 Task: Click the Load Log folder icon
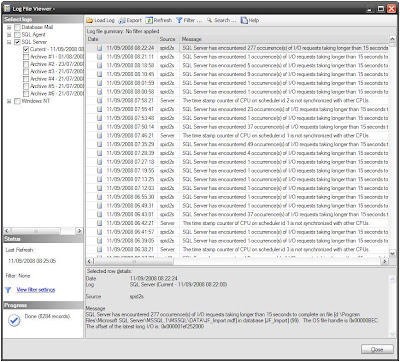pos(90,20)
